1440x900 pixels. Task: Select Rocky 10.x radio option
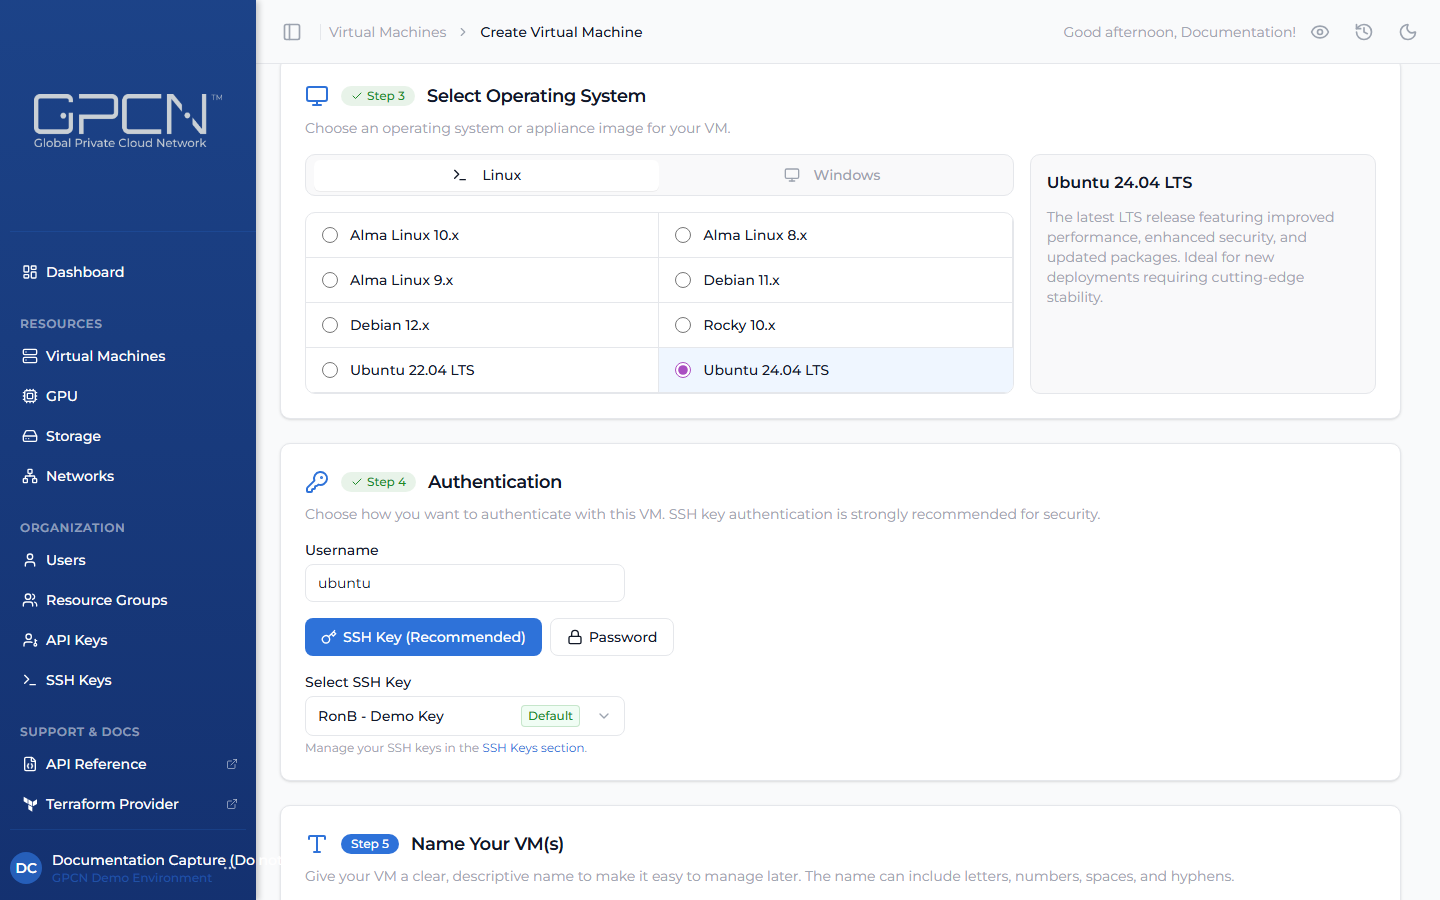tap(683, 325)
